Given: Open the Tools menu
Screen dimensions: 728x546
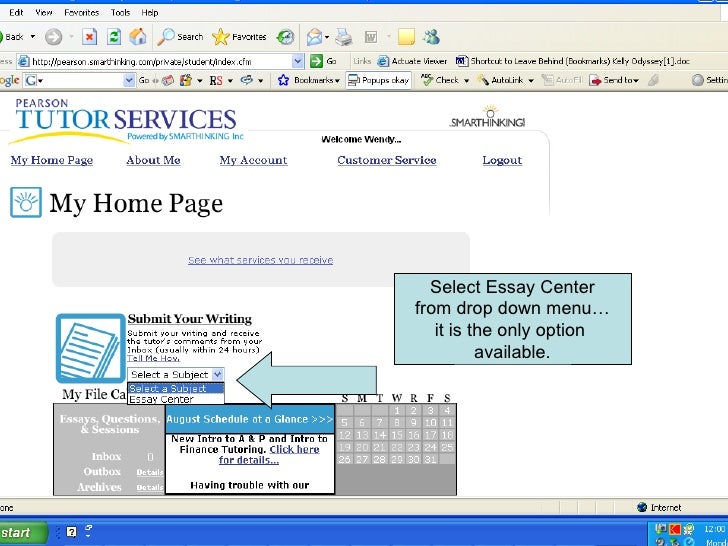Looking at the screenshot, I should (120, 13).
